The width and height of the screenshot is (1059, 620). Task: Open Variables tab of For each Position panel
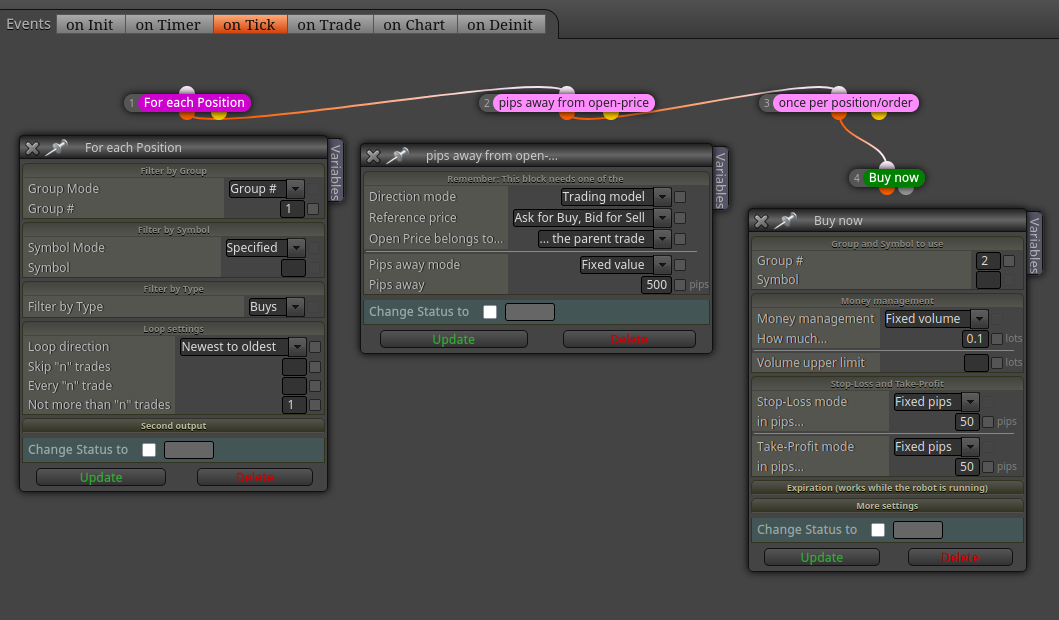pyautogui.click(x=335, y=171)
